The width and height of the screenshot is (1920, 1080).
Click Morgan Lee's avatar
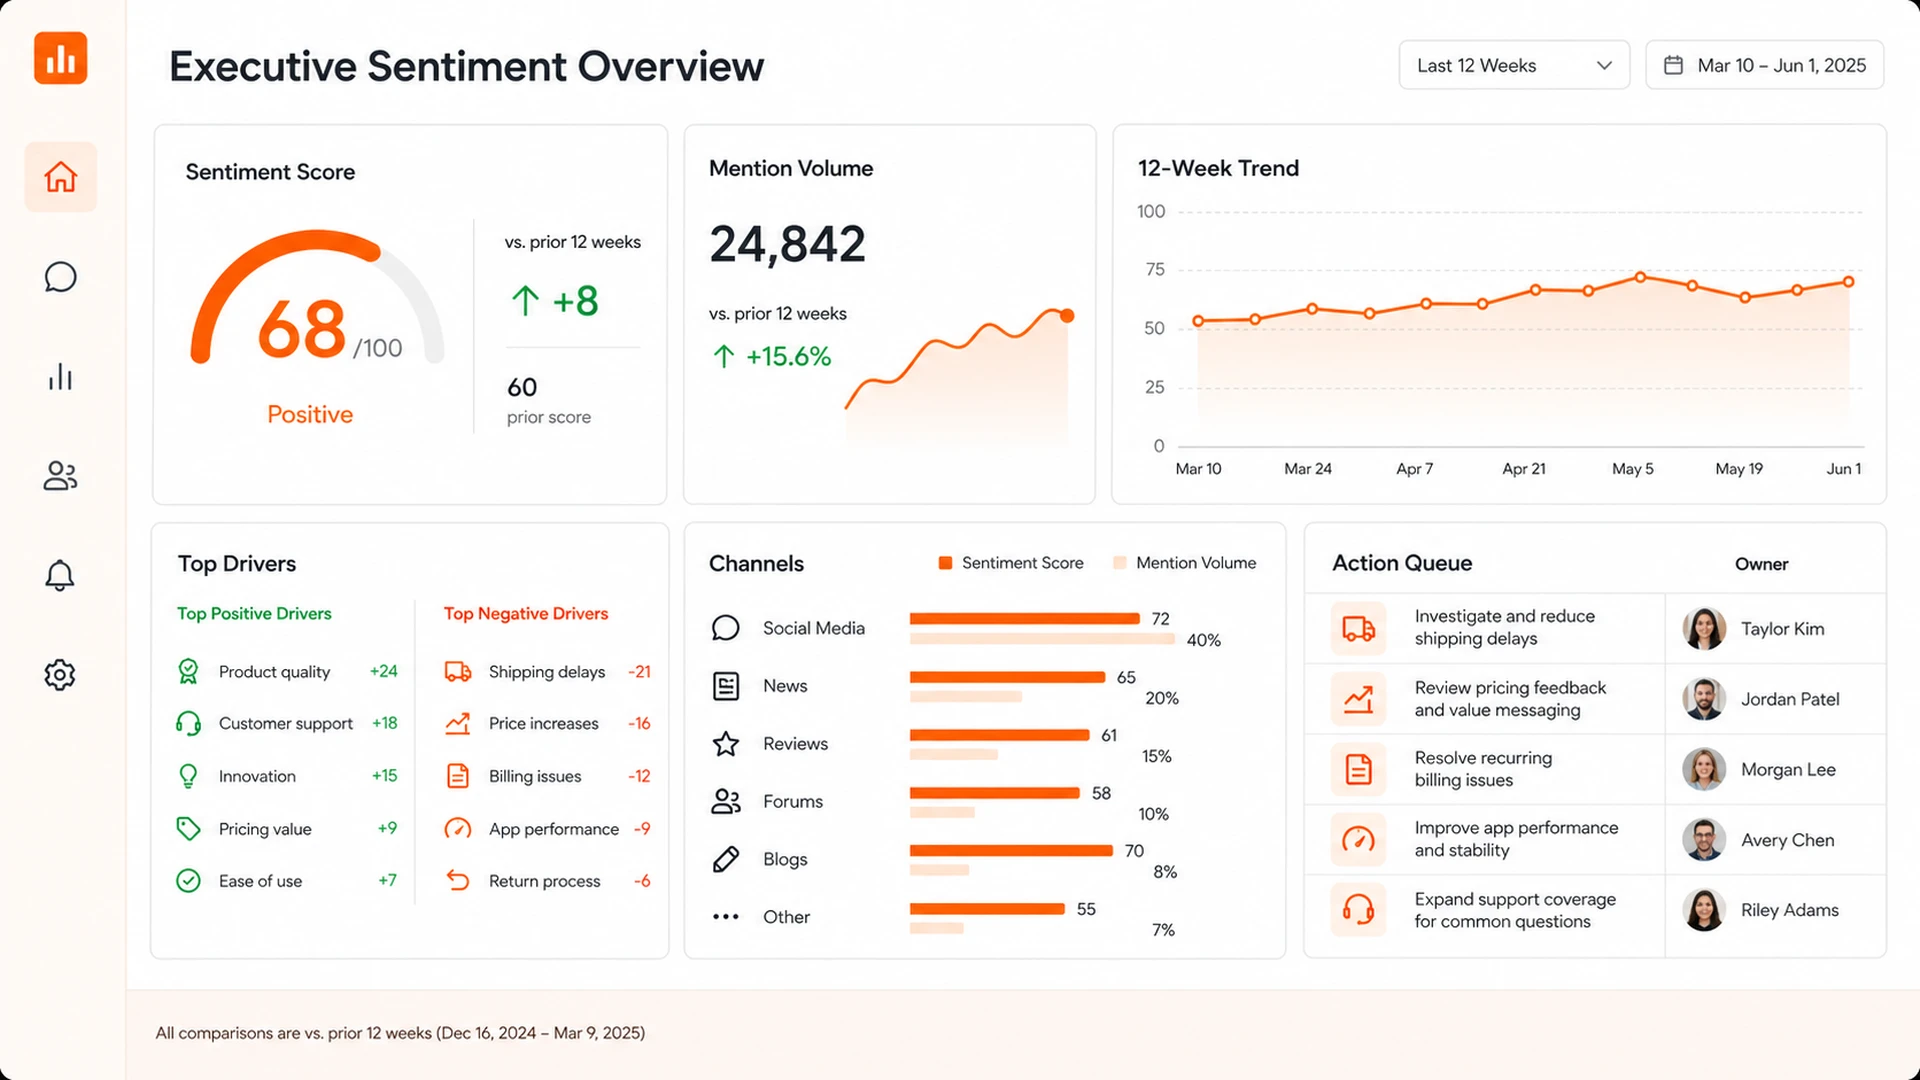click(1704, 769)
